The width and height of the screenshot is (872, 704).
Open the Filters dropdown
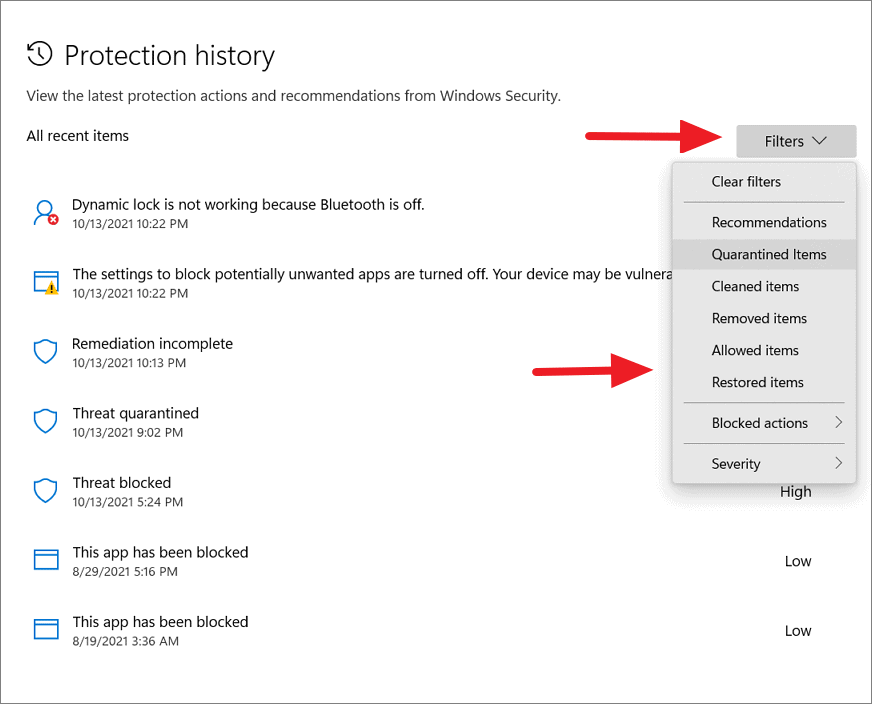pyautogui.click(x=796, y=141)
